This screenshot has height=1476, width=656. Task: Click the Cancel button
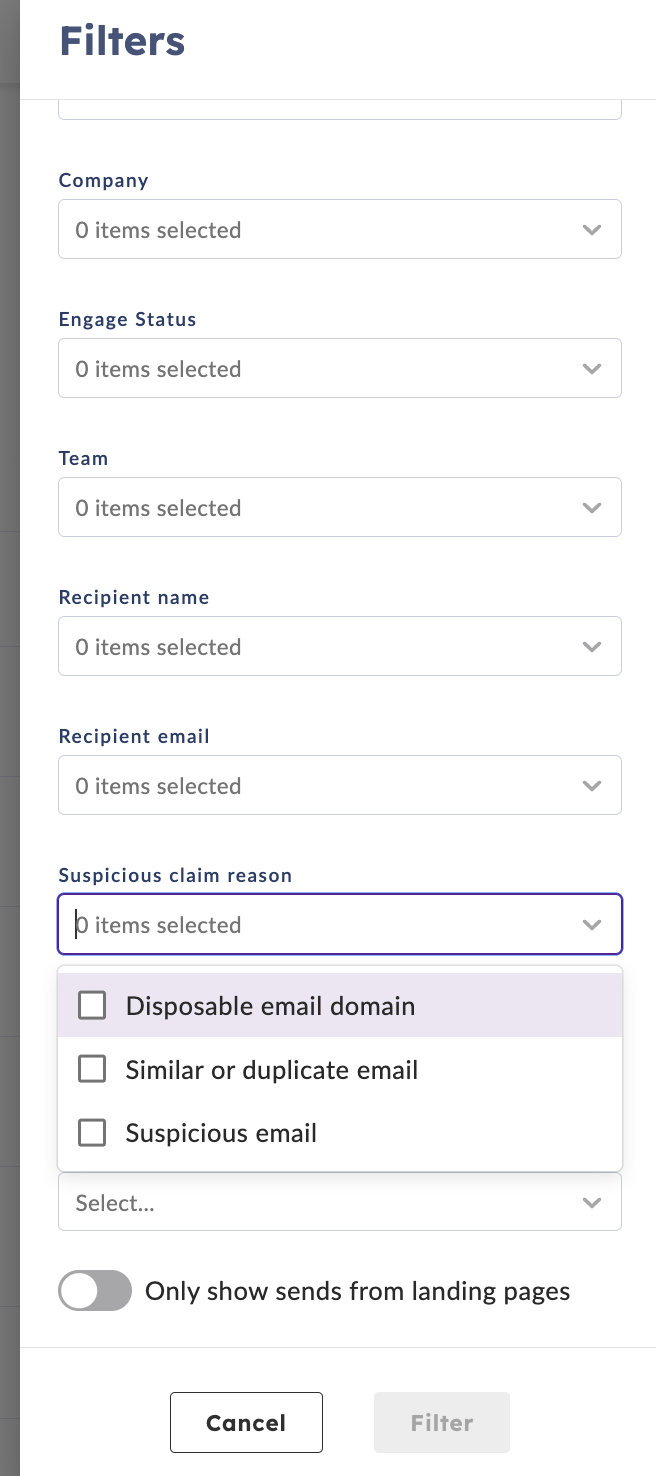(x=246, y=1422)
